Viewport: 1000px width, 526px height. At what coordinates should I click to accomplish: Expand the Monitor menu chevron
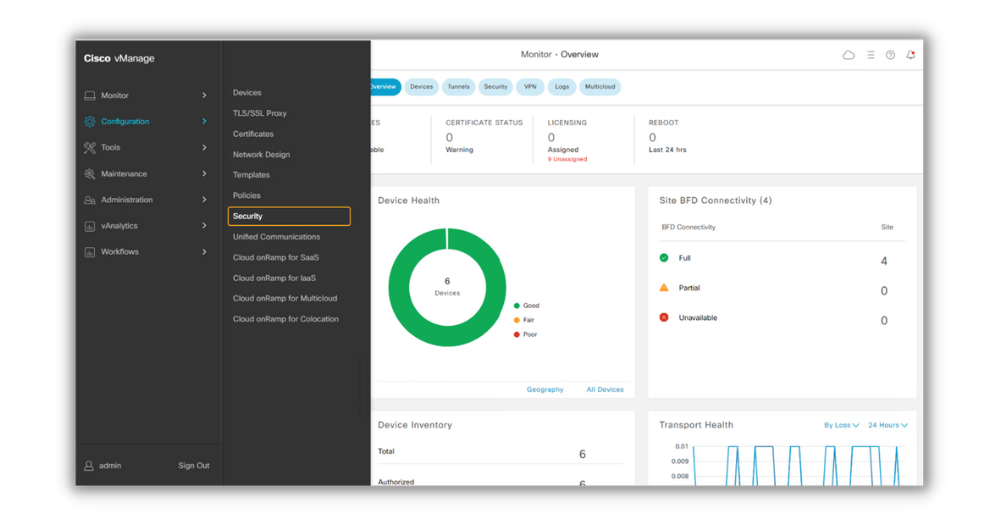click(x=204, y=96)
